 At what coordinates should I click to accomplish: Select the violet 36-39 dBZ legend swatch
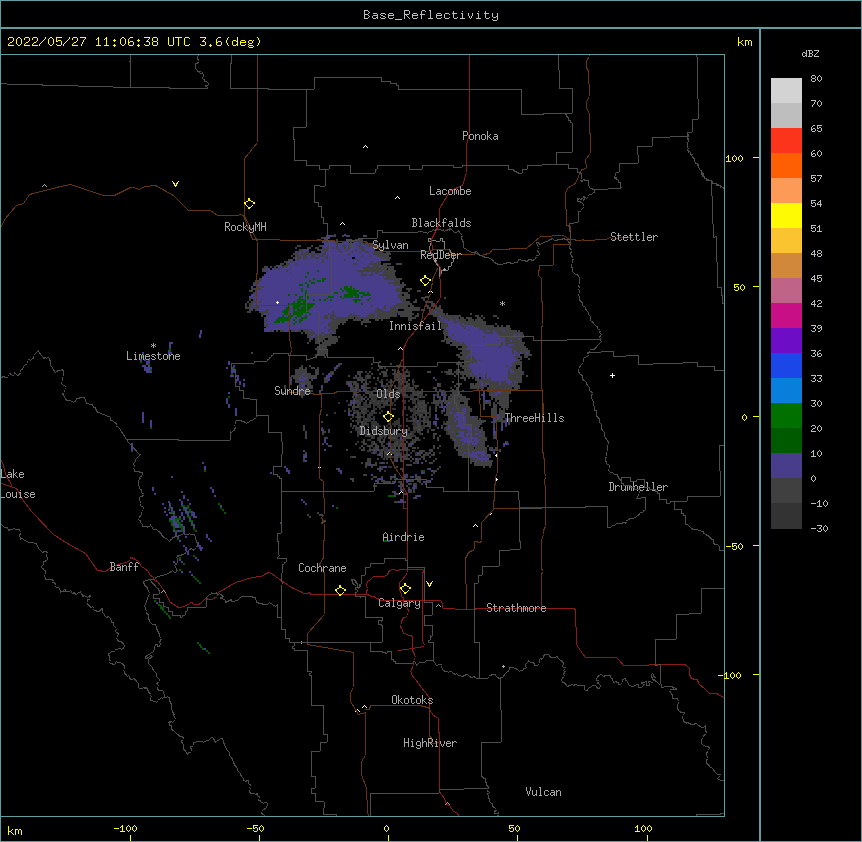coord(786,341)
